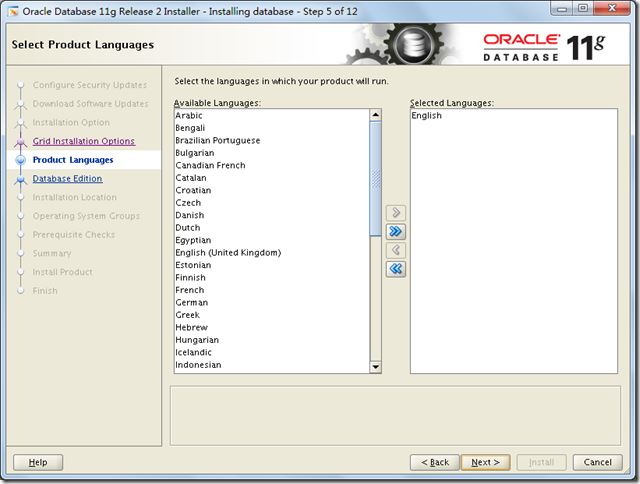Select Dutch in Available Languages
Viewport: 640px width, 484px height.
pos(272,228)
